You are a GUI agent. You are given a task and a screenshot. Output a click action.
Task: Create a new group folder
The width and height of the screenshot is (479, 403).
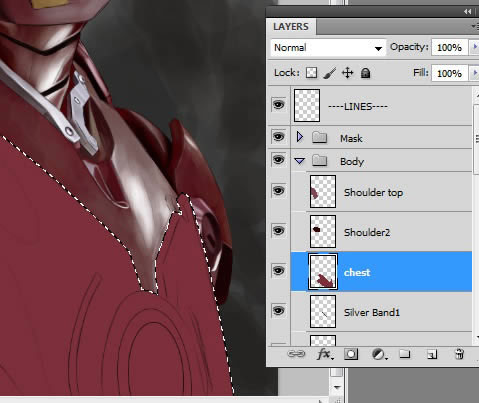click(405, 354)
